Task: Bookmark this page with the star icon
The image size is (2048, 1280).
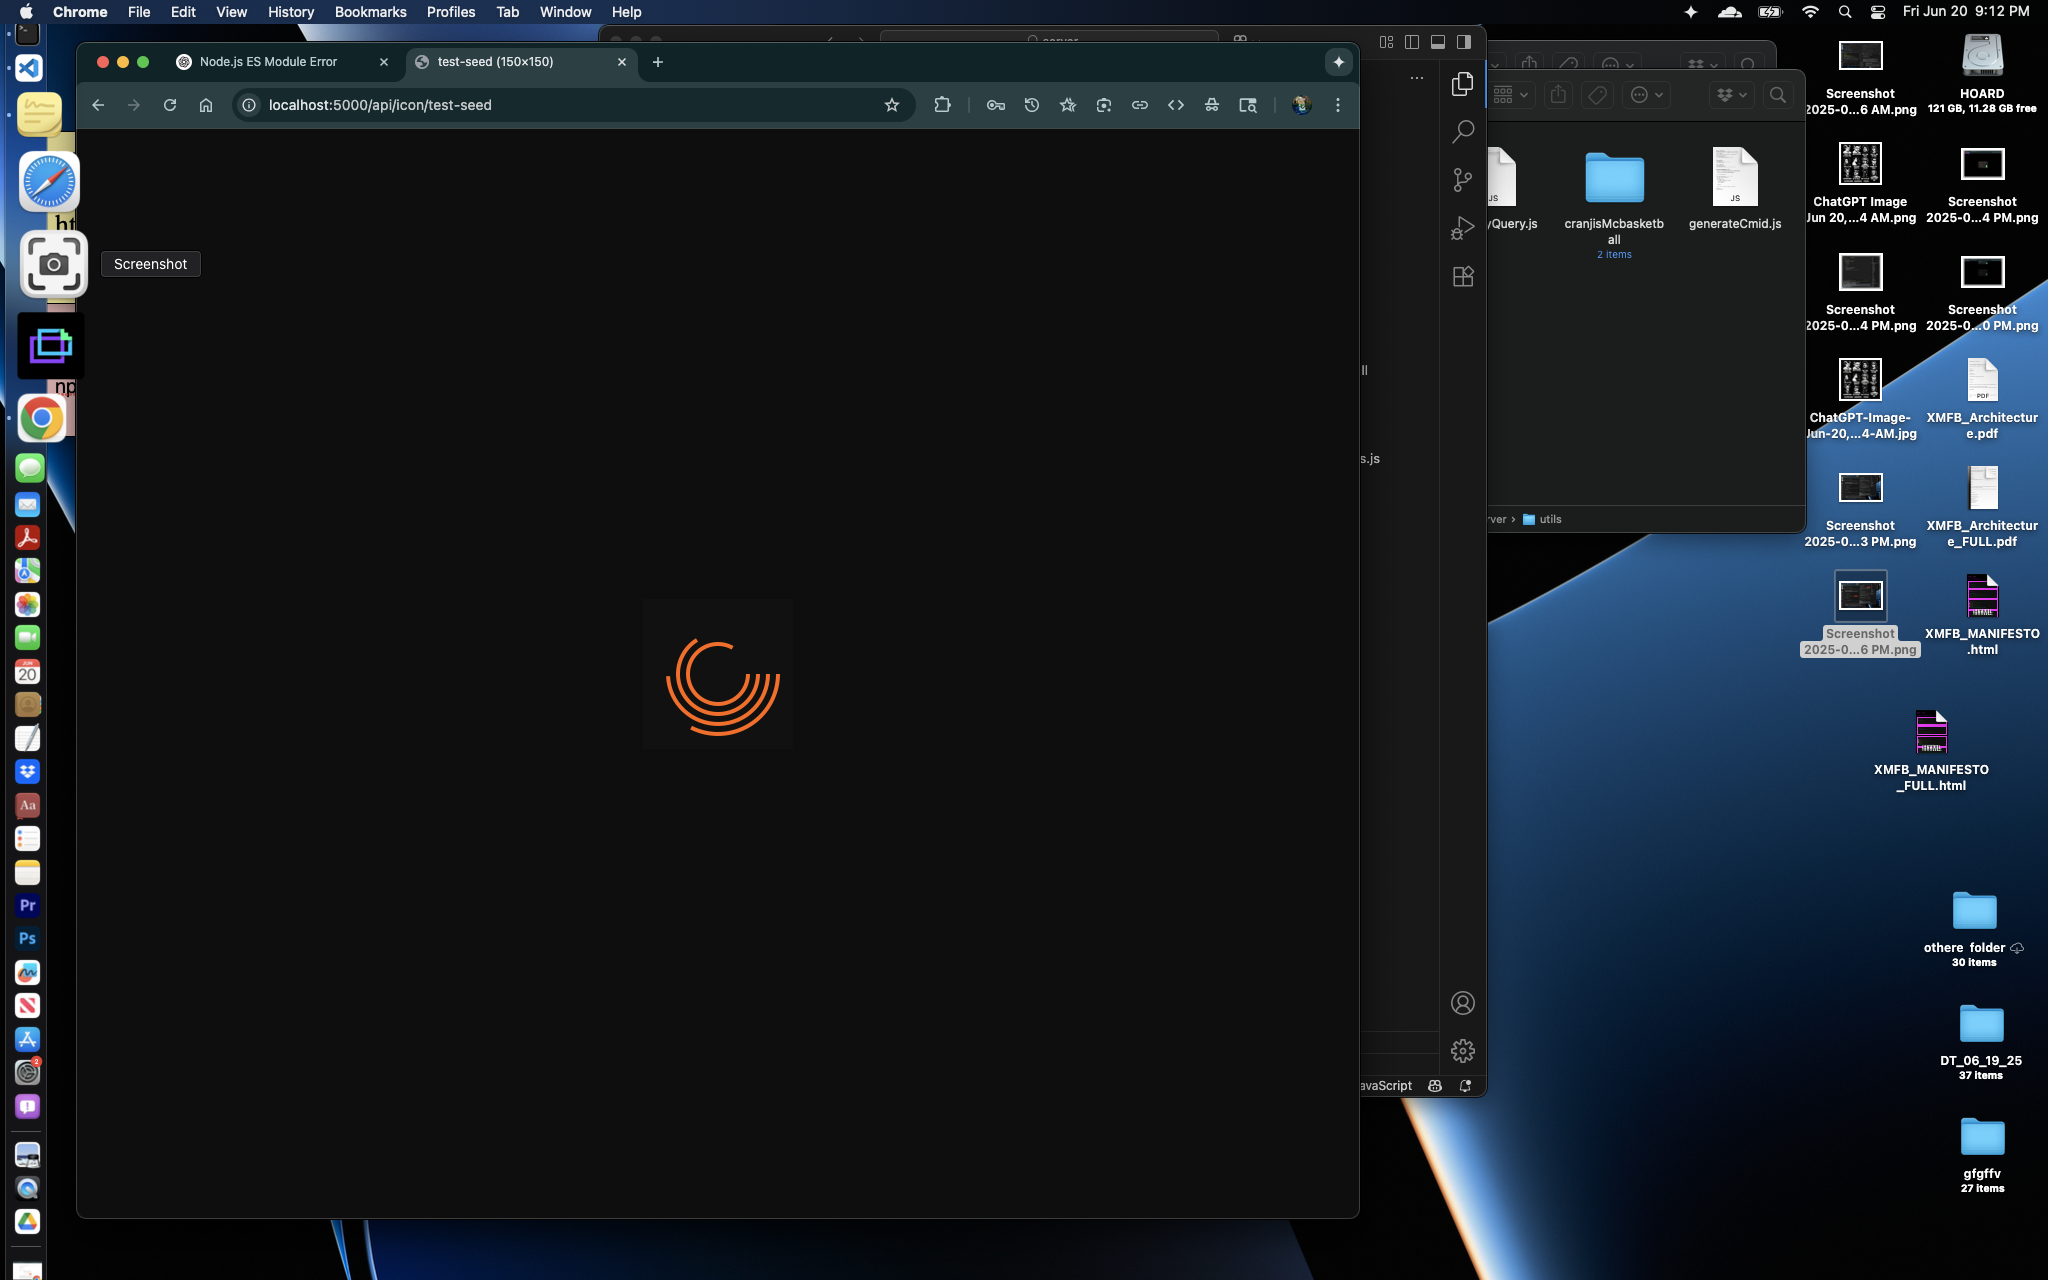Action: pyautogui.click(x=892, y=105)
